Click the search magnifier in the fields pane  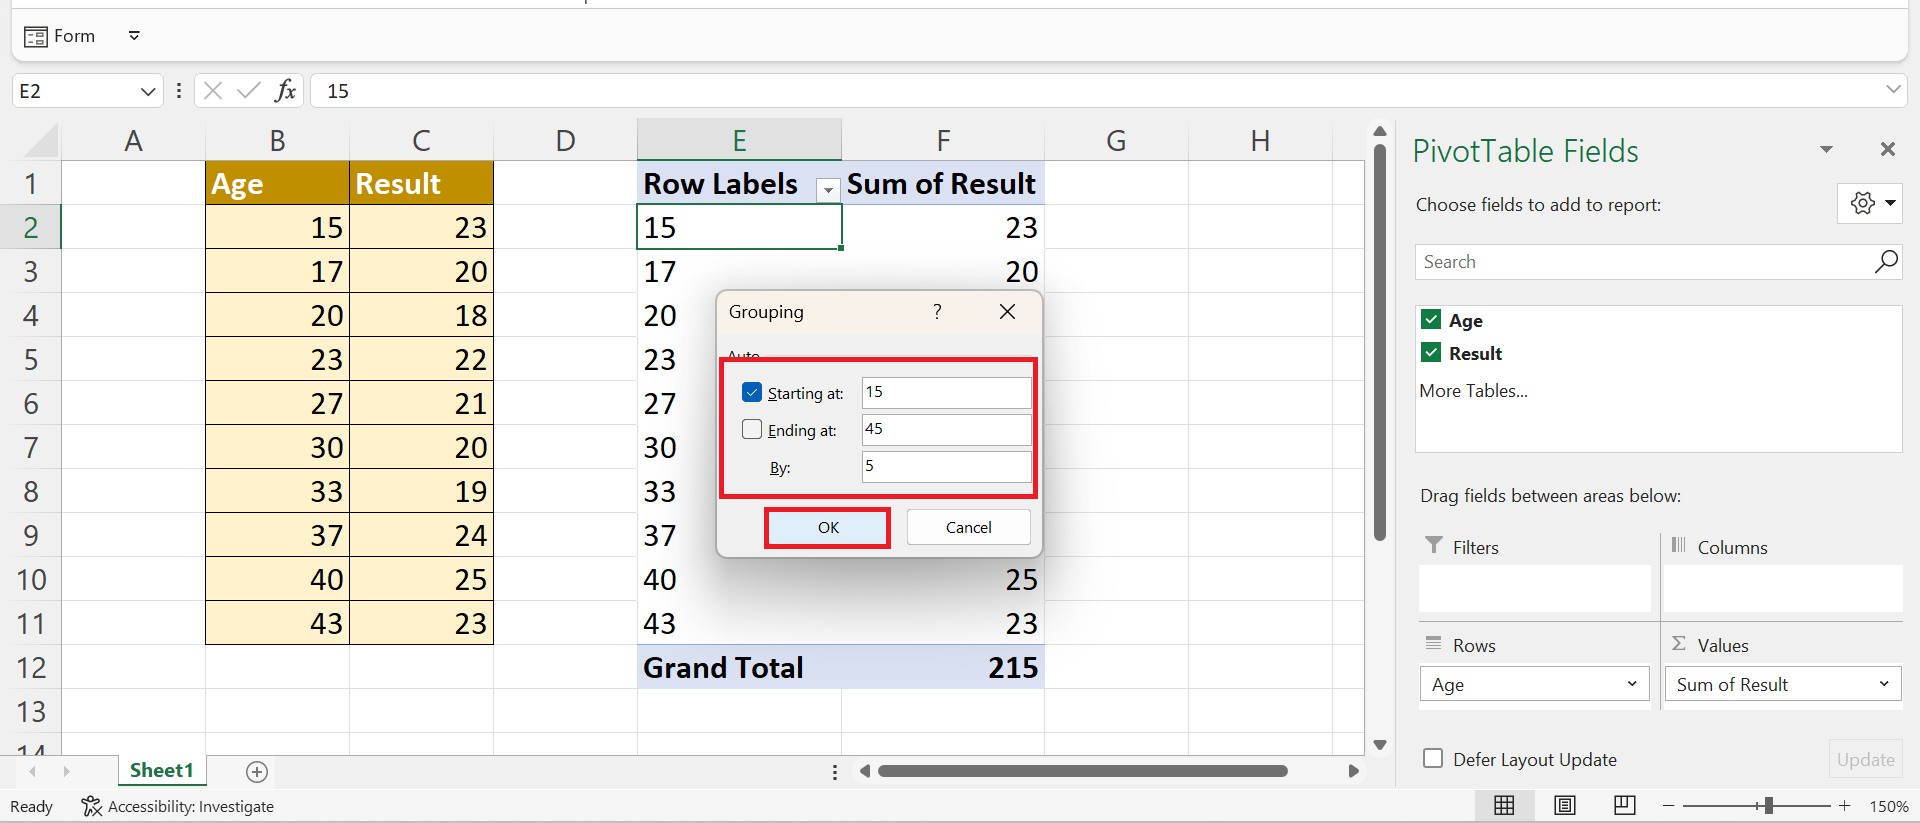coord(1885,262)
